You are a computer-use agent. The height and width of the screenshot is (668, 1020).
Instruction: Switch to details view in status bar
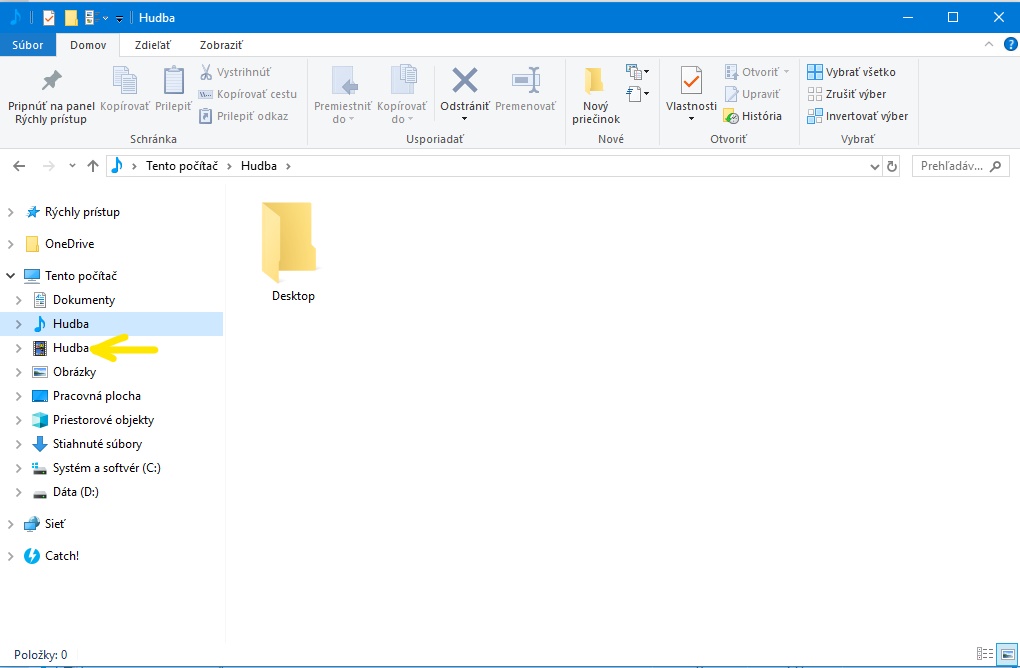pos(987,654)
